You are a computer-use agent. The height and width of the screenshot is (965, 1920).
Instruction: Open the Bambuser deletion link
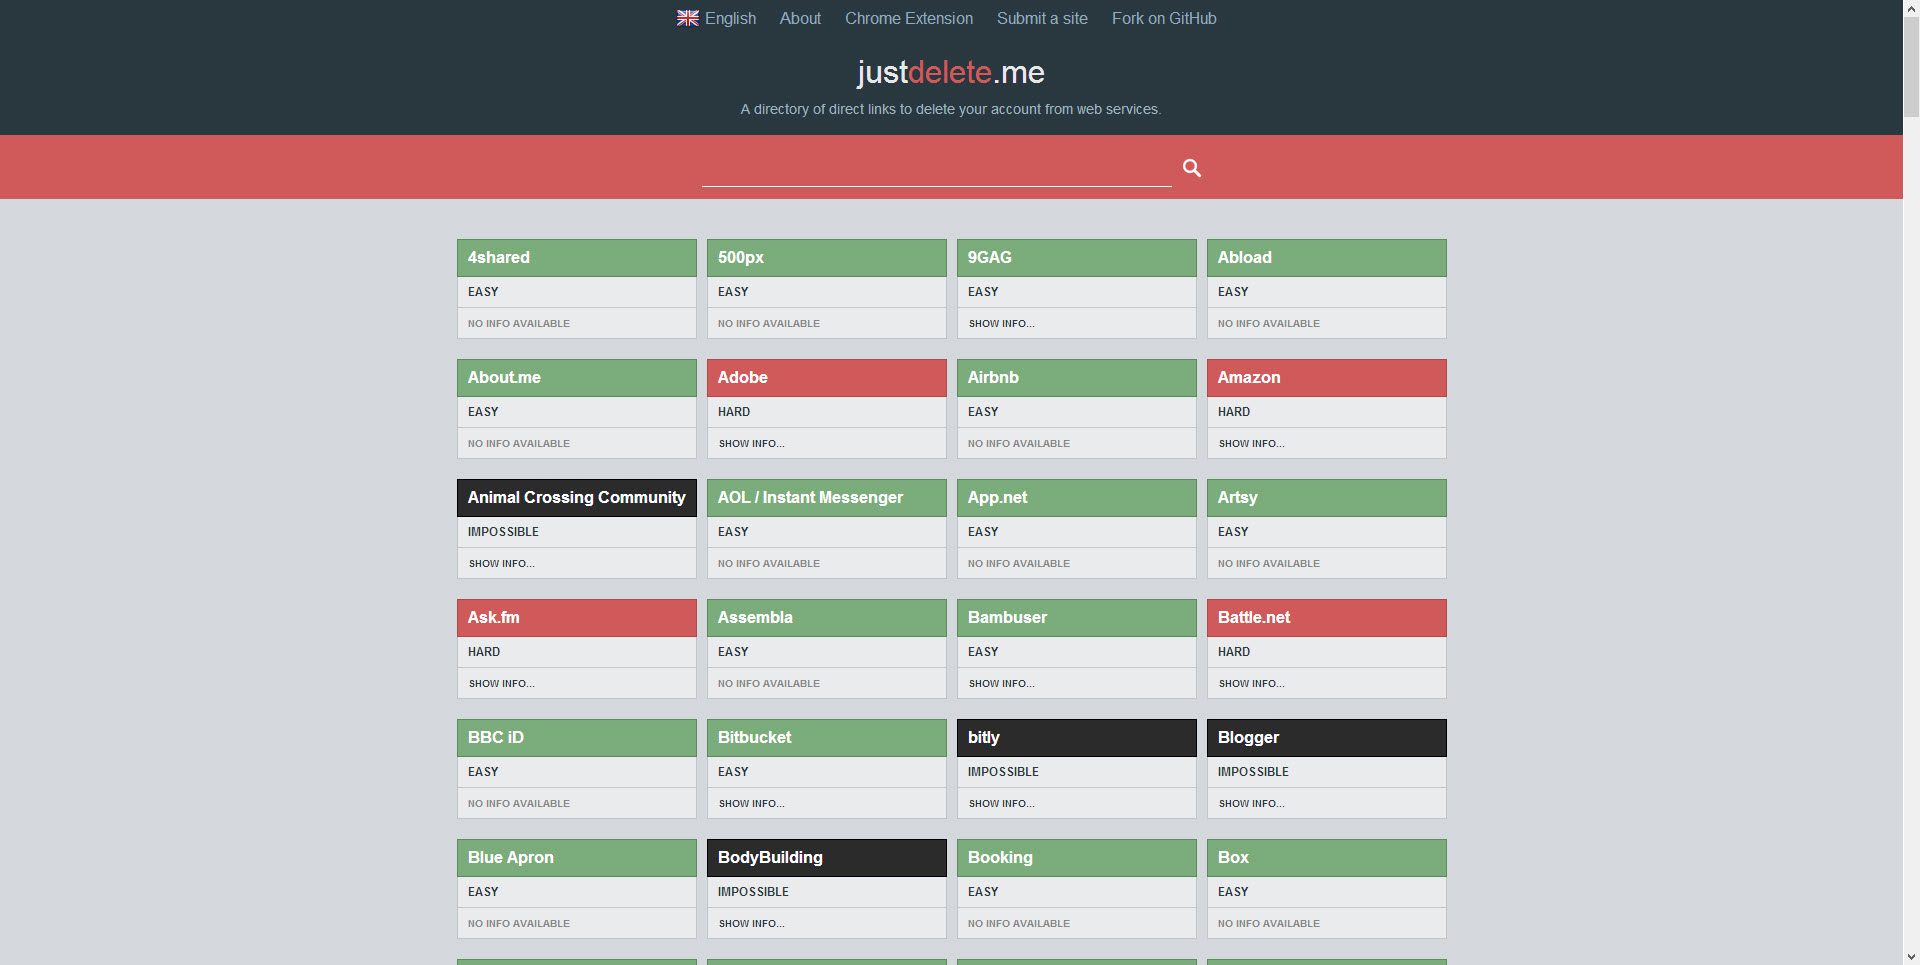coord(1077,618)
